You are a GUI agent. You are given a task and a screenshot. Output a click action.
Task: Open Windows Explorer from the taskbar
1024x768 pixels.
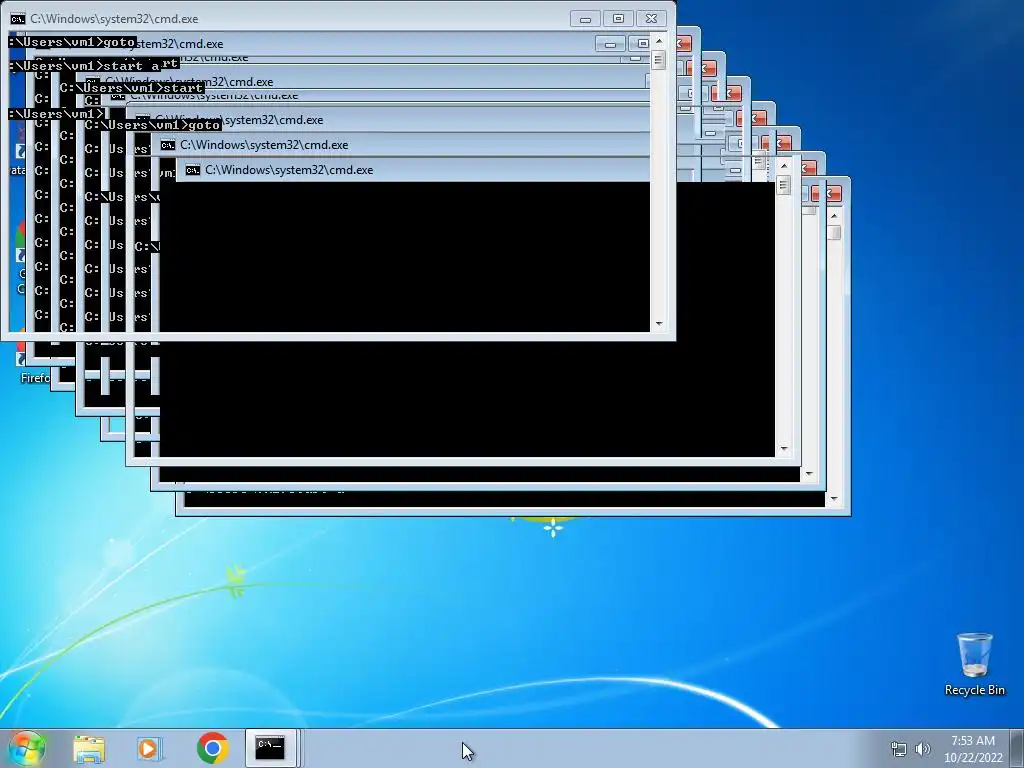click(89, 748)
